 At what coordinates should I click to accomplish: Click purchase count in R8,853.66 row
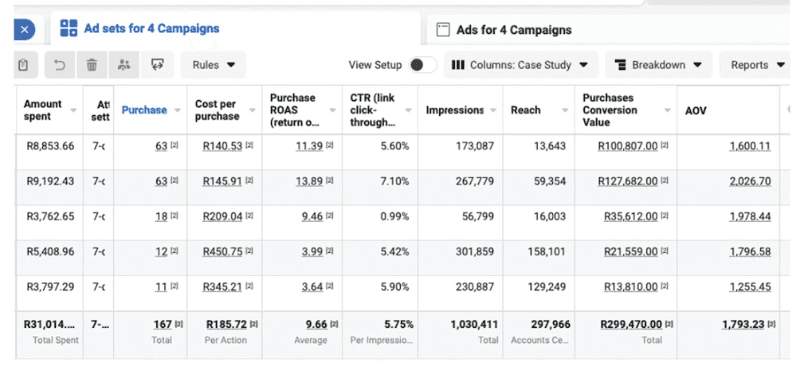pyautogui.click(x=161, y=146)
